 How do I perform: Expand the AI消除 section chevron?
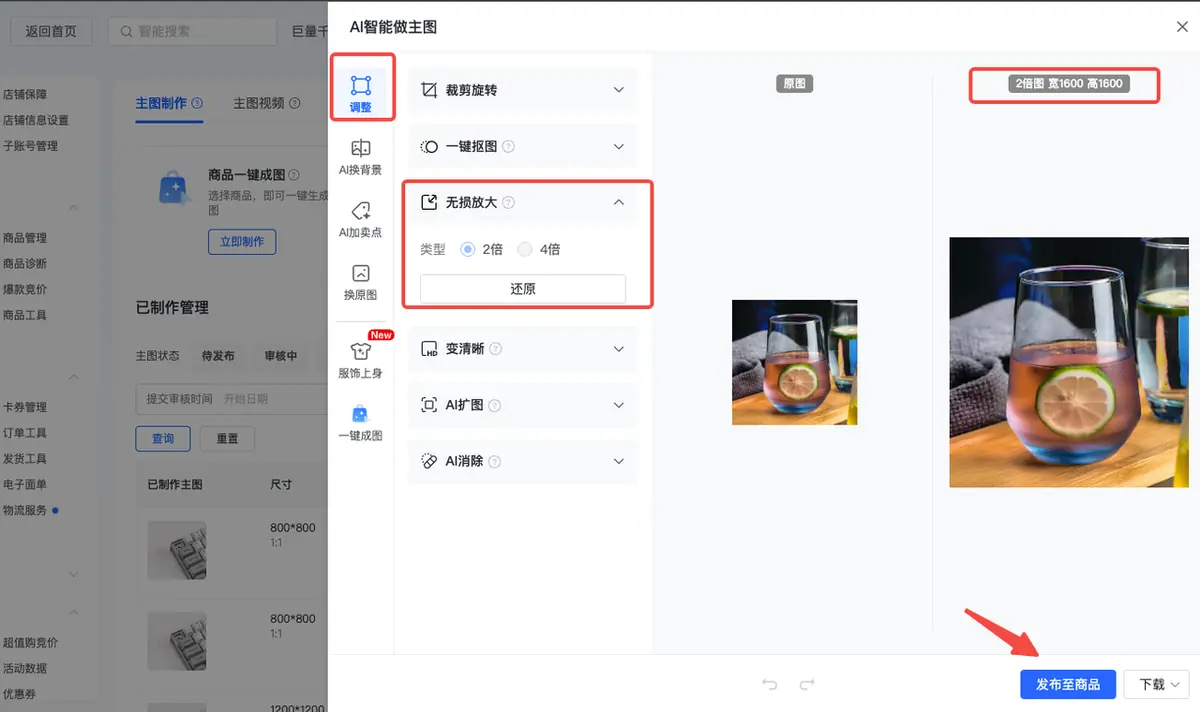(x=618, y=461)
